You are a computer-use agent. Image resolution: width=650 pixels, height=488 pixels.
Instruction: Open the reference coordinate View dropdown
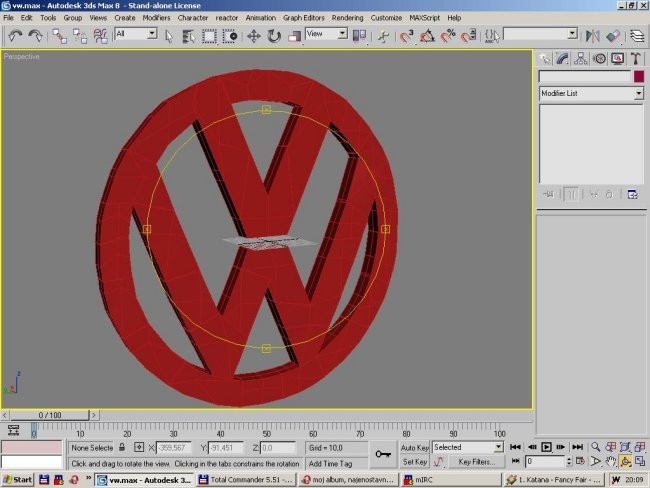[342, 34]
